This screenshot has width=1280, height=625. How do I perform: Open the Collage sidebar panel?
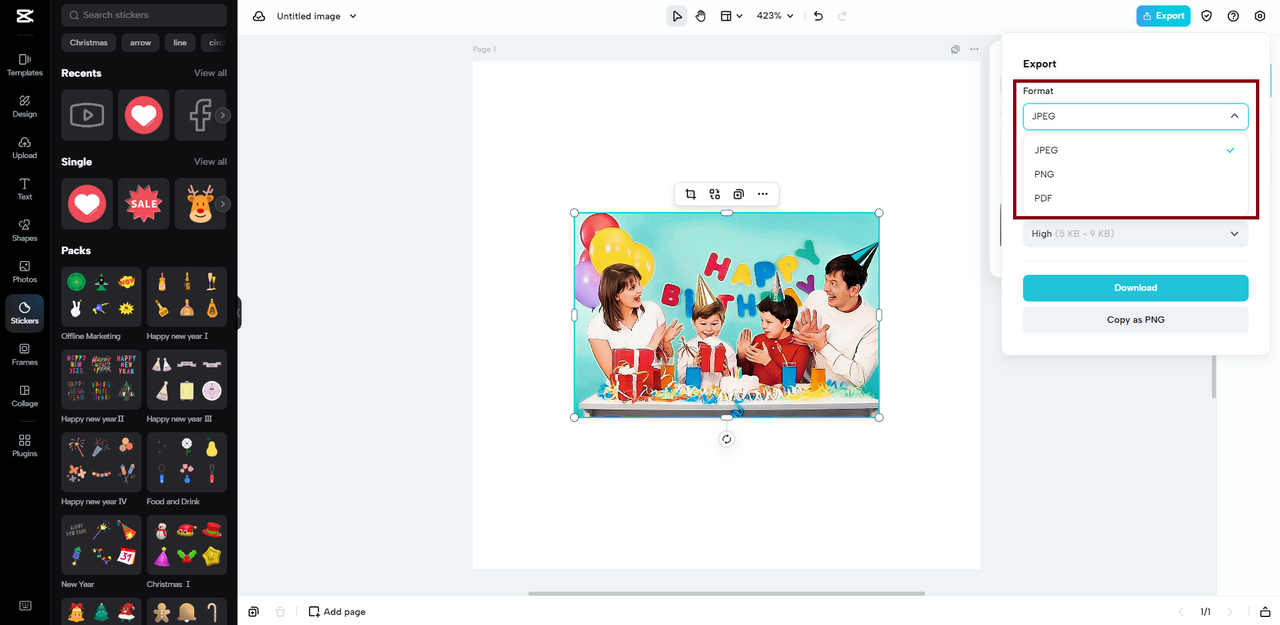point(25,396)
